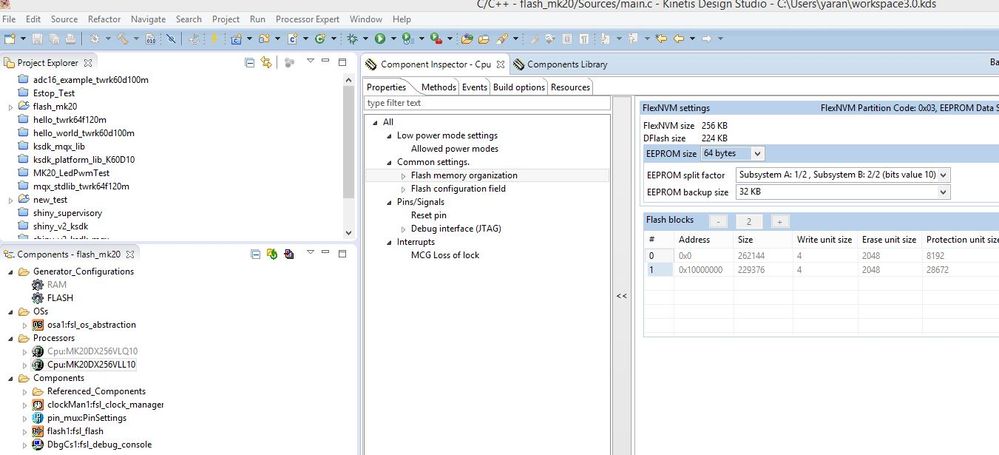
Task: Expand the Flash configuration field node
Action: [x=403, y=189]
